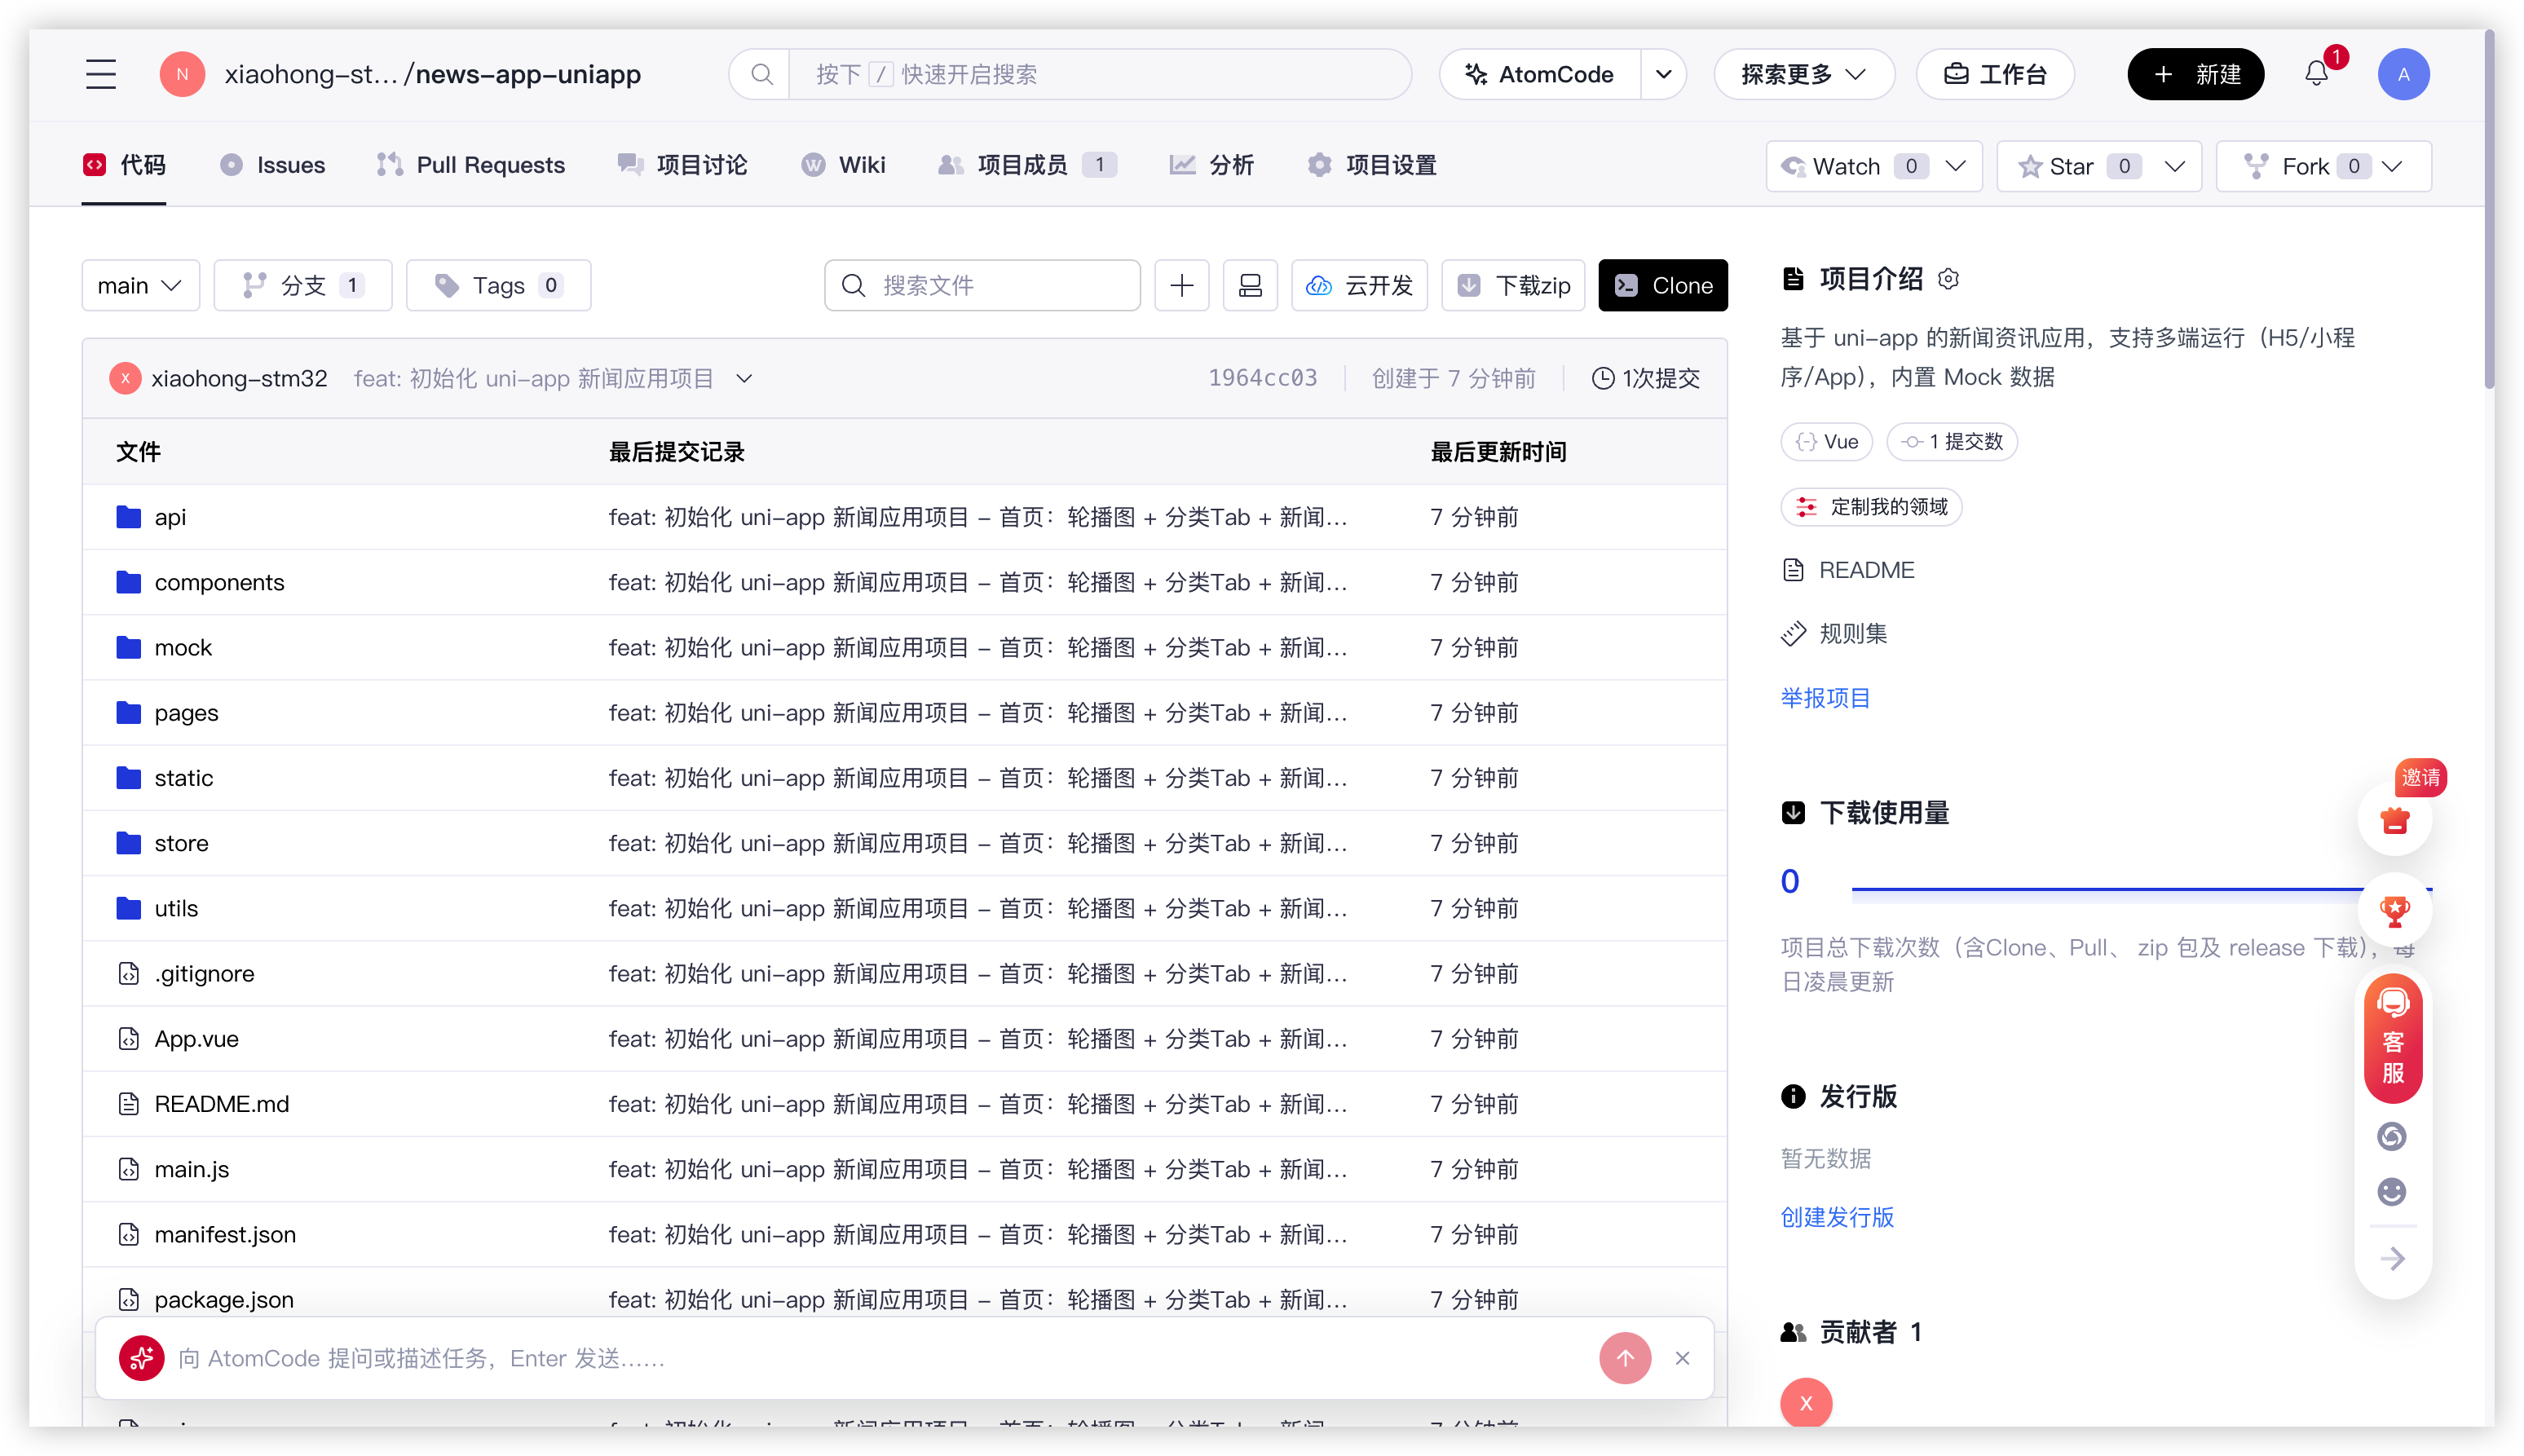Open the notifications bell
Screen dimensions: 2524x1456
tap(2316, 74)
